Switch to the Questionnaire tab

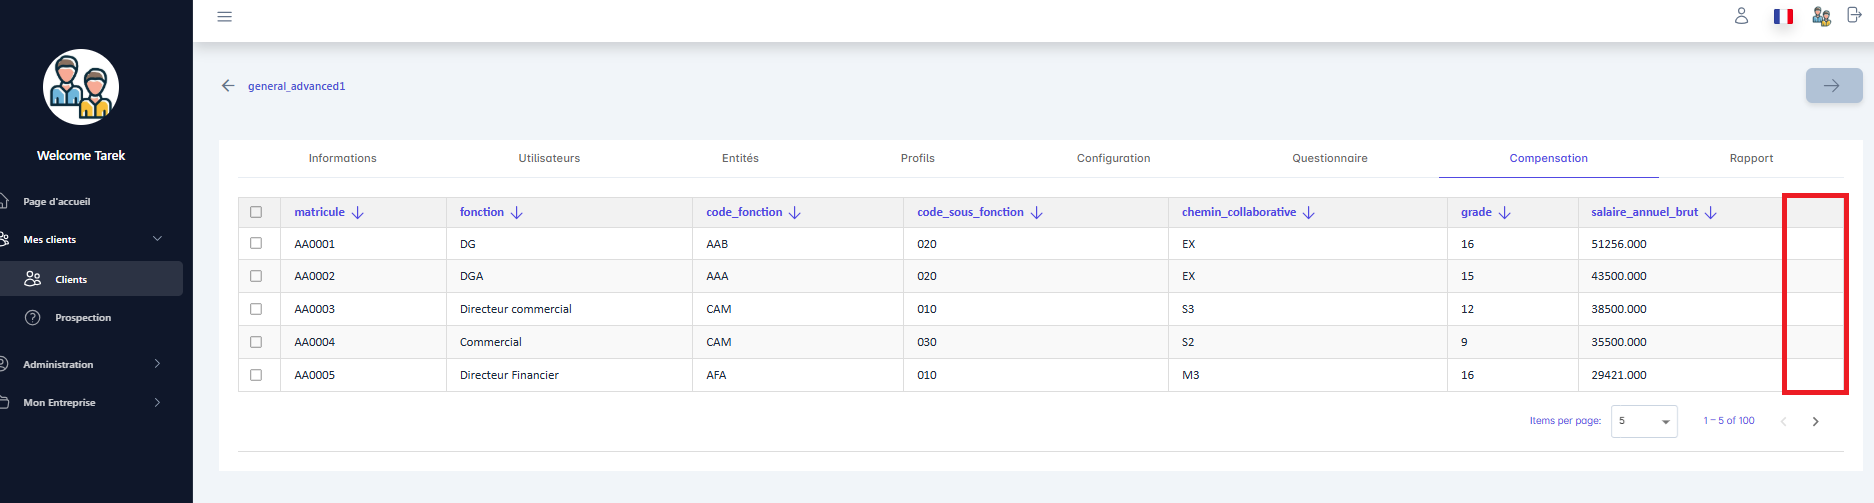pos(1329,158)
